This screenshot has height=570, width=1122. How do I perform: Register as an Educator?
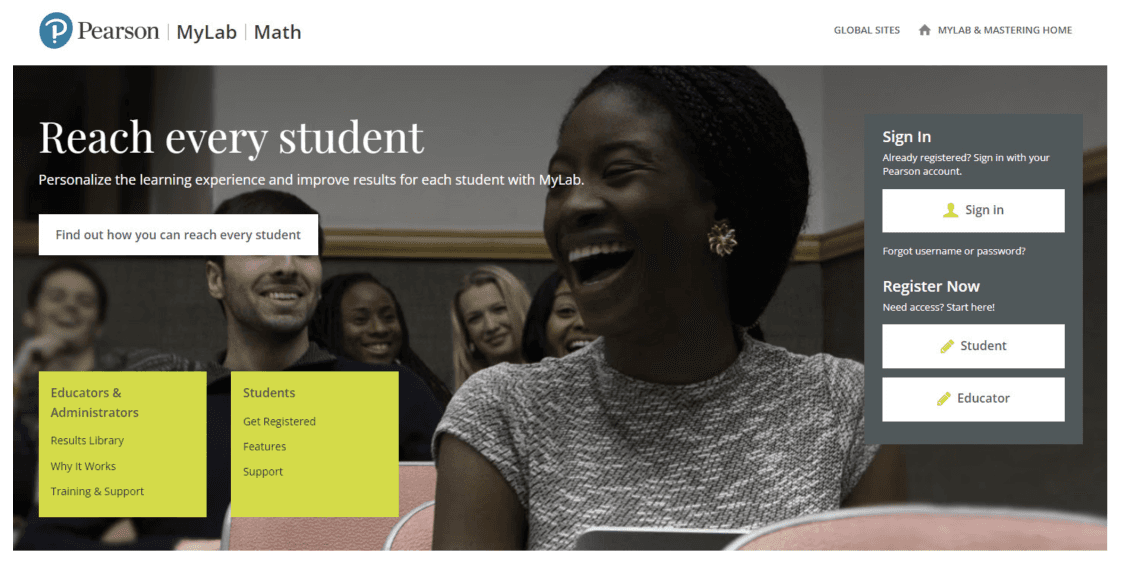(x=973, y=399)
